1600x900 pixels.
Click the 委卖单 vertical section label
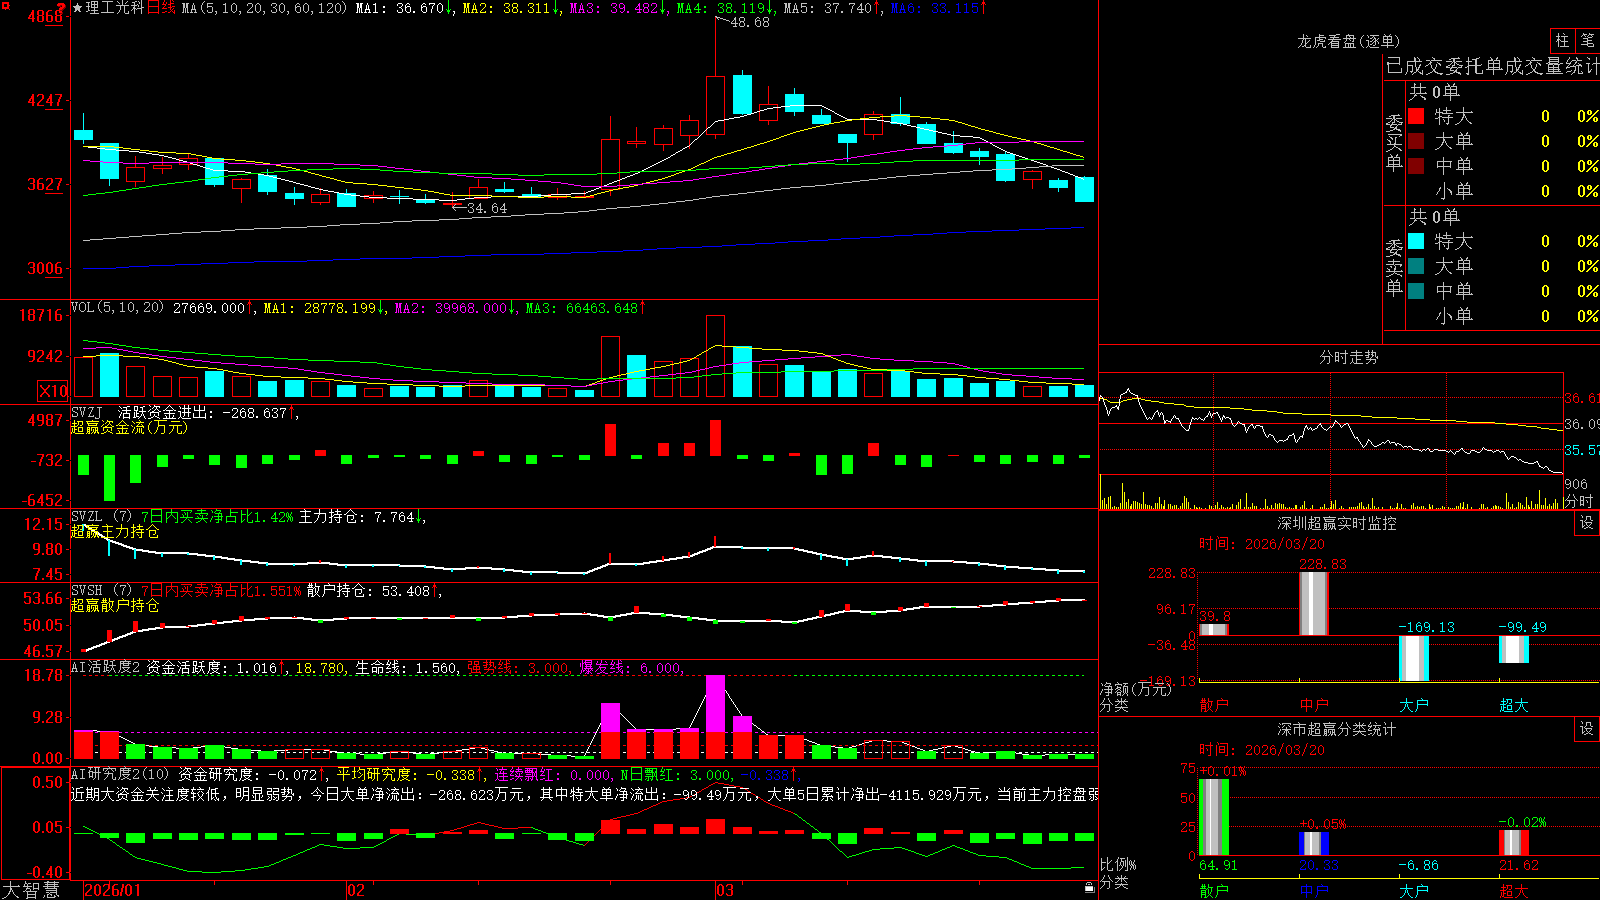click(x=1394, y=268)
